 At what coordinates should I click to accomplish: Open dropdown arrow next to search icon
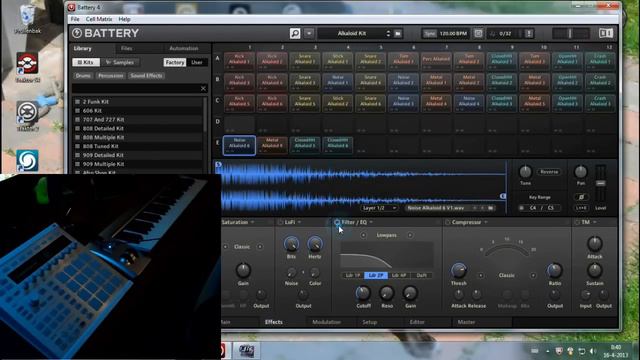tap(309, 33)
